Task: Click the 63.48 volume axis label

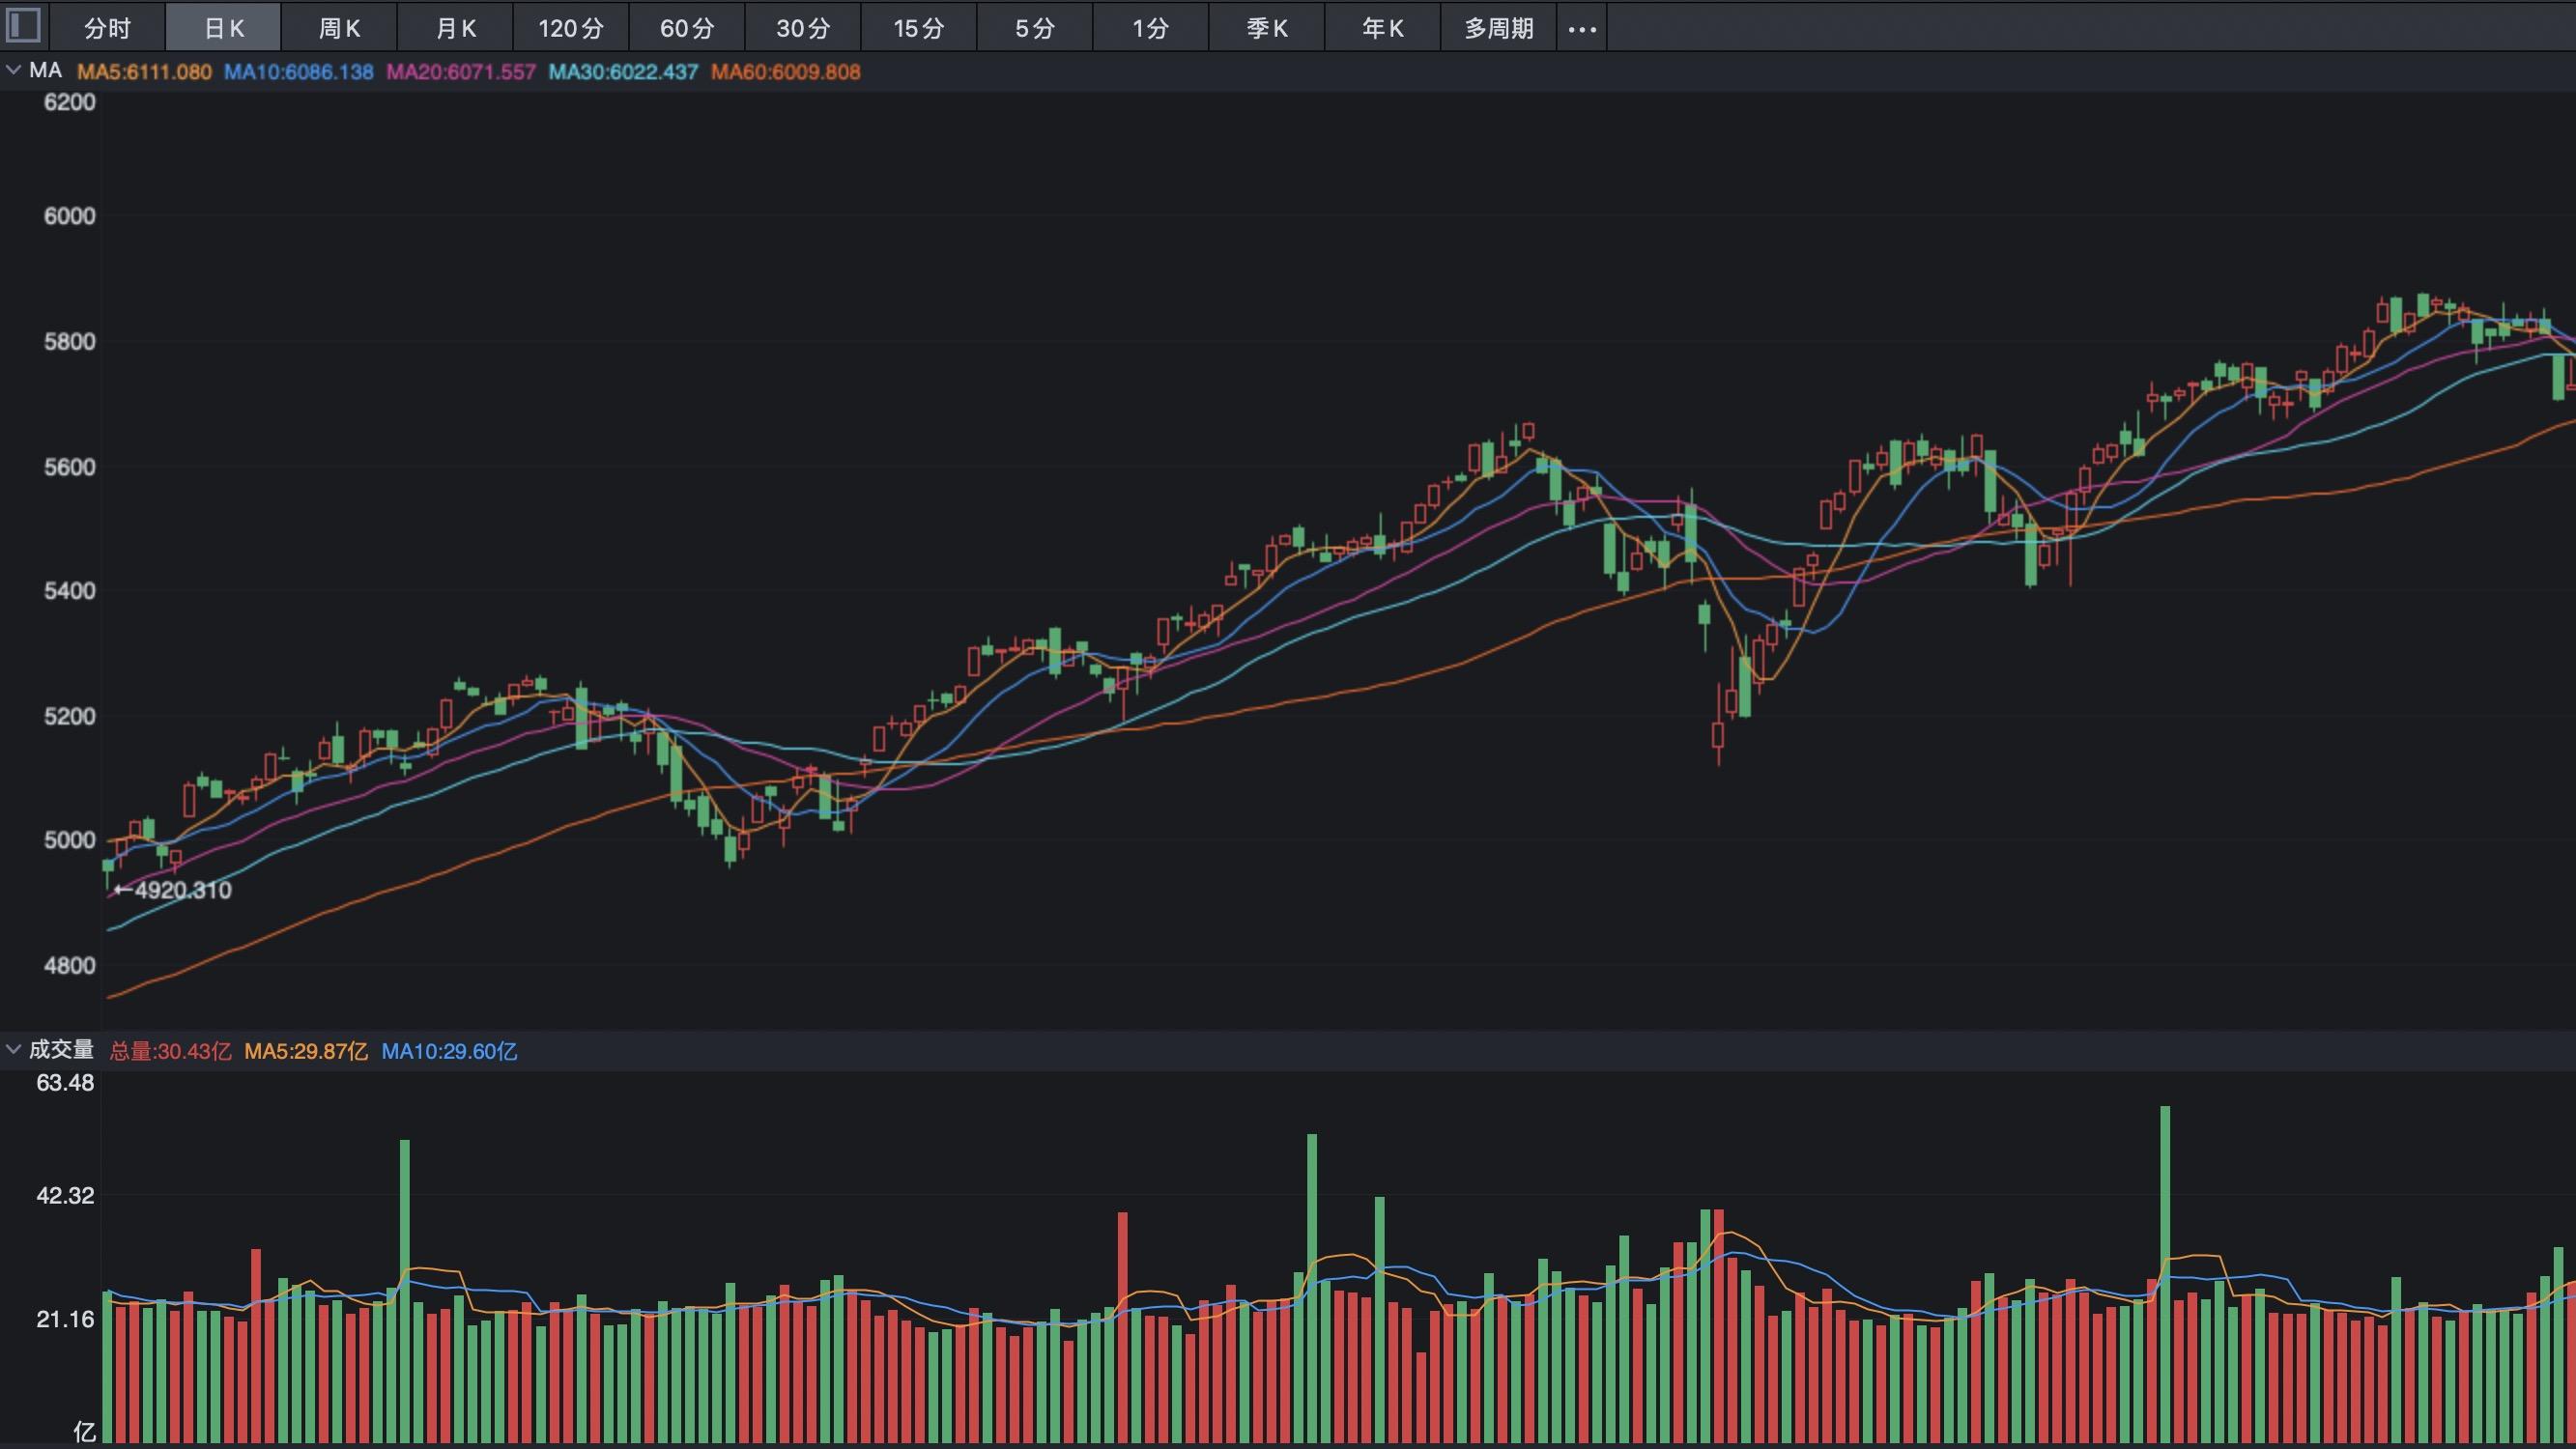Action: pyautogui.click(x=65, y=1082)
